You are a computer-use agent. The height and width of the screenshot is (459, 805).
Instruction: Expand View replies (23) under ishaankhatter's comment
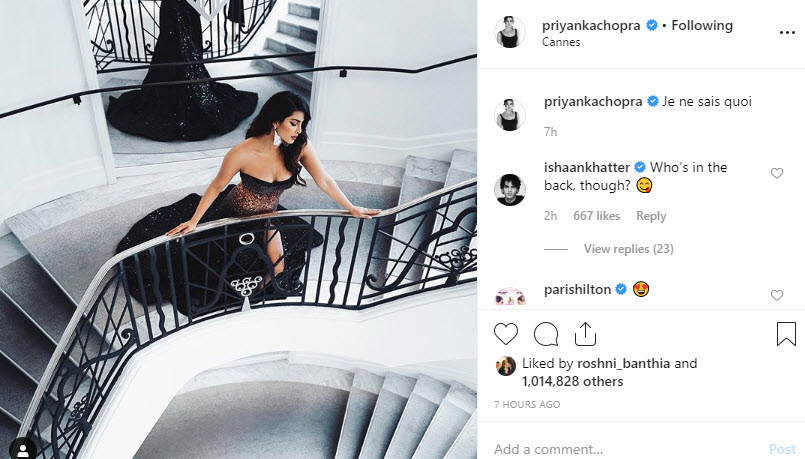click(628, 249)
